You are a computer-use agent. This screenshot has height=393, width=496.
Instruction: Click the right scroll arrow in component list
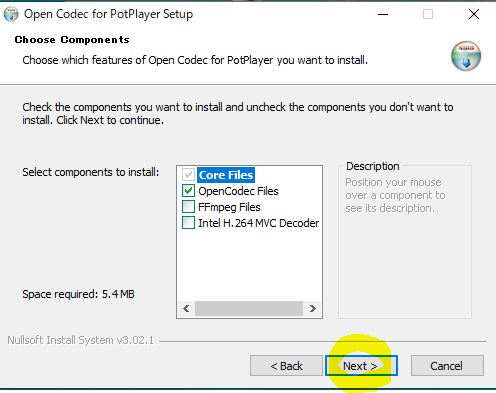click(312, 309)
